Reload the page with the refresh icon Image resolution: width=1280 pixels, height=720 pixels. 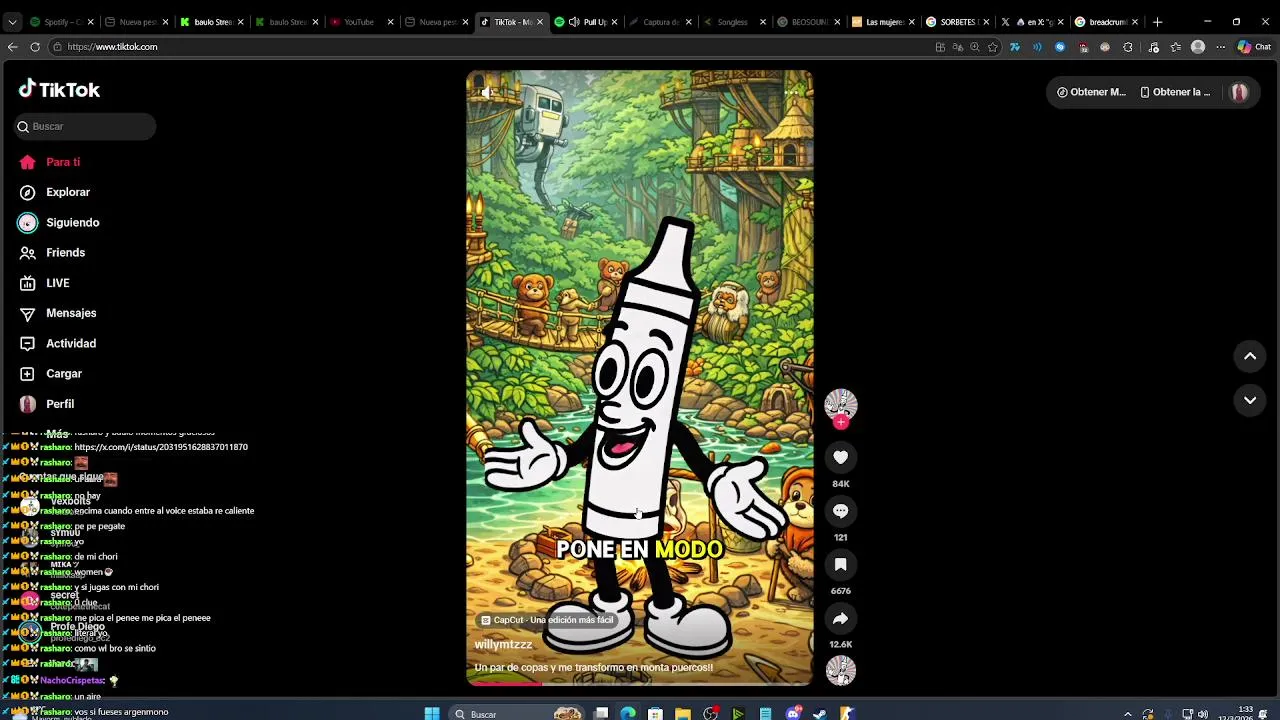pos(35,47)
